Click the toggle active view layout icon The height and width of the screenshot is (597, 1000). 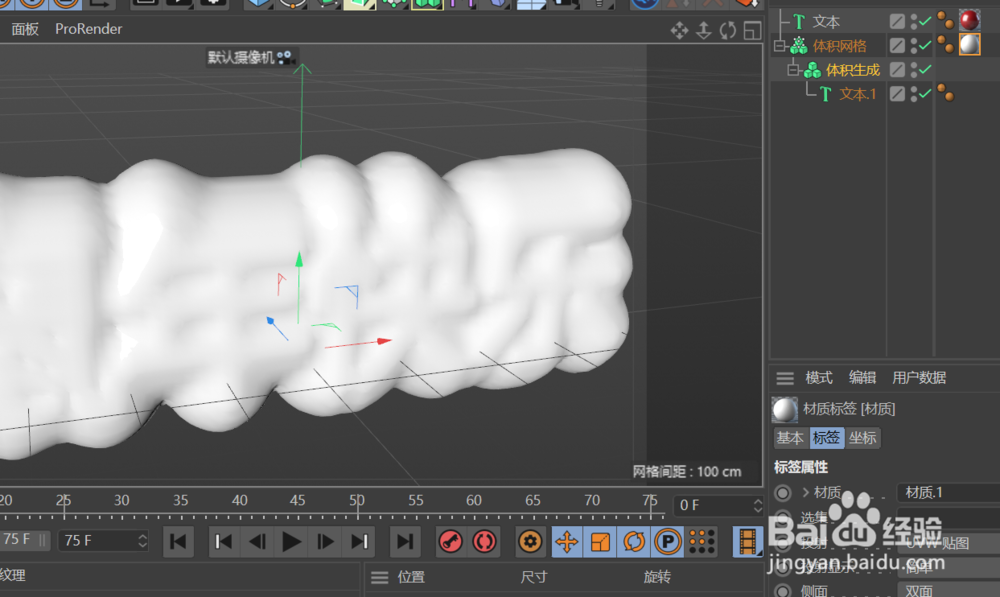click(753, 30)
